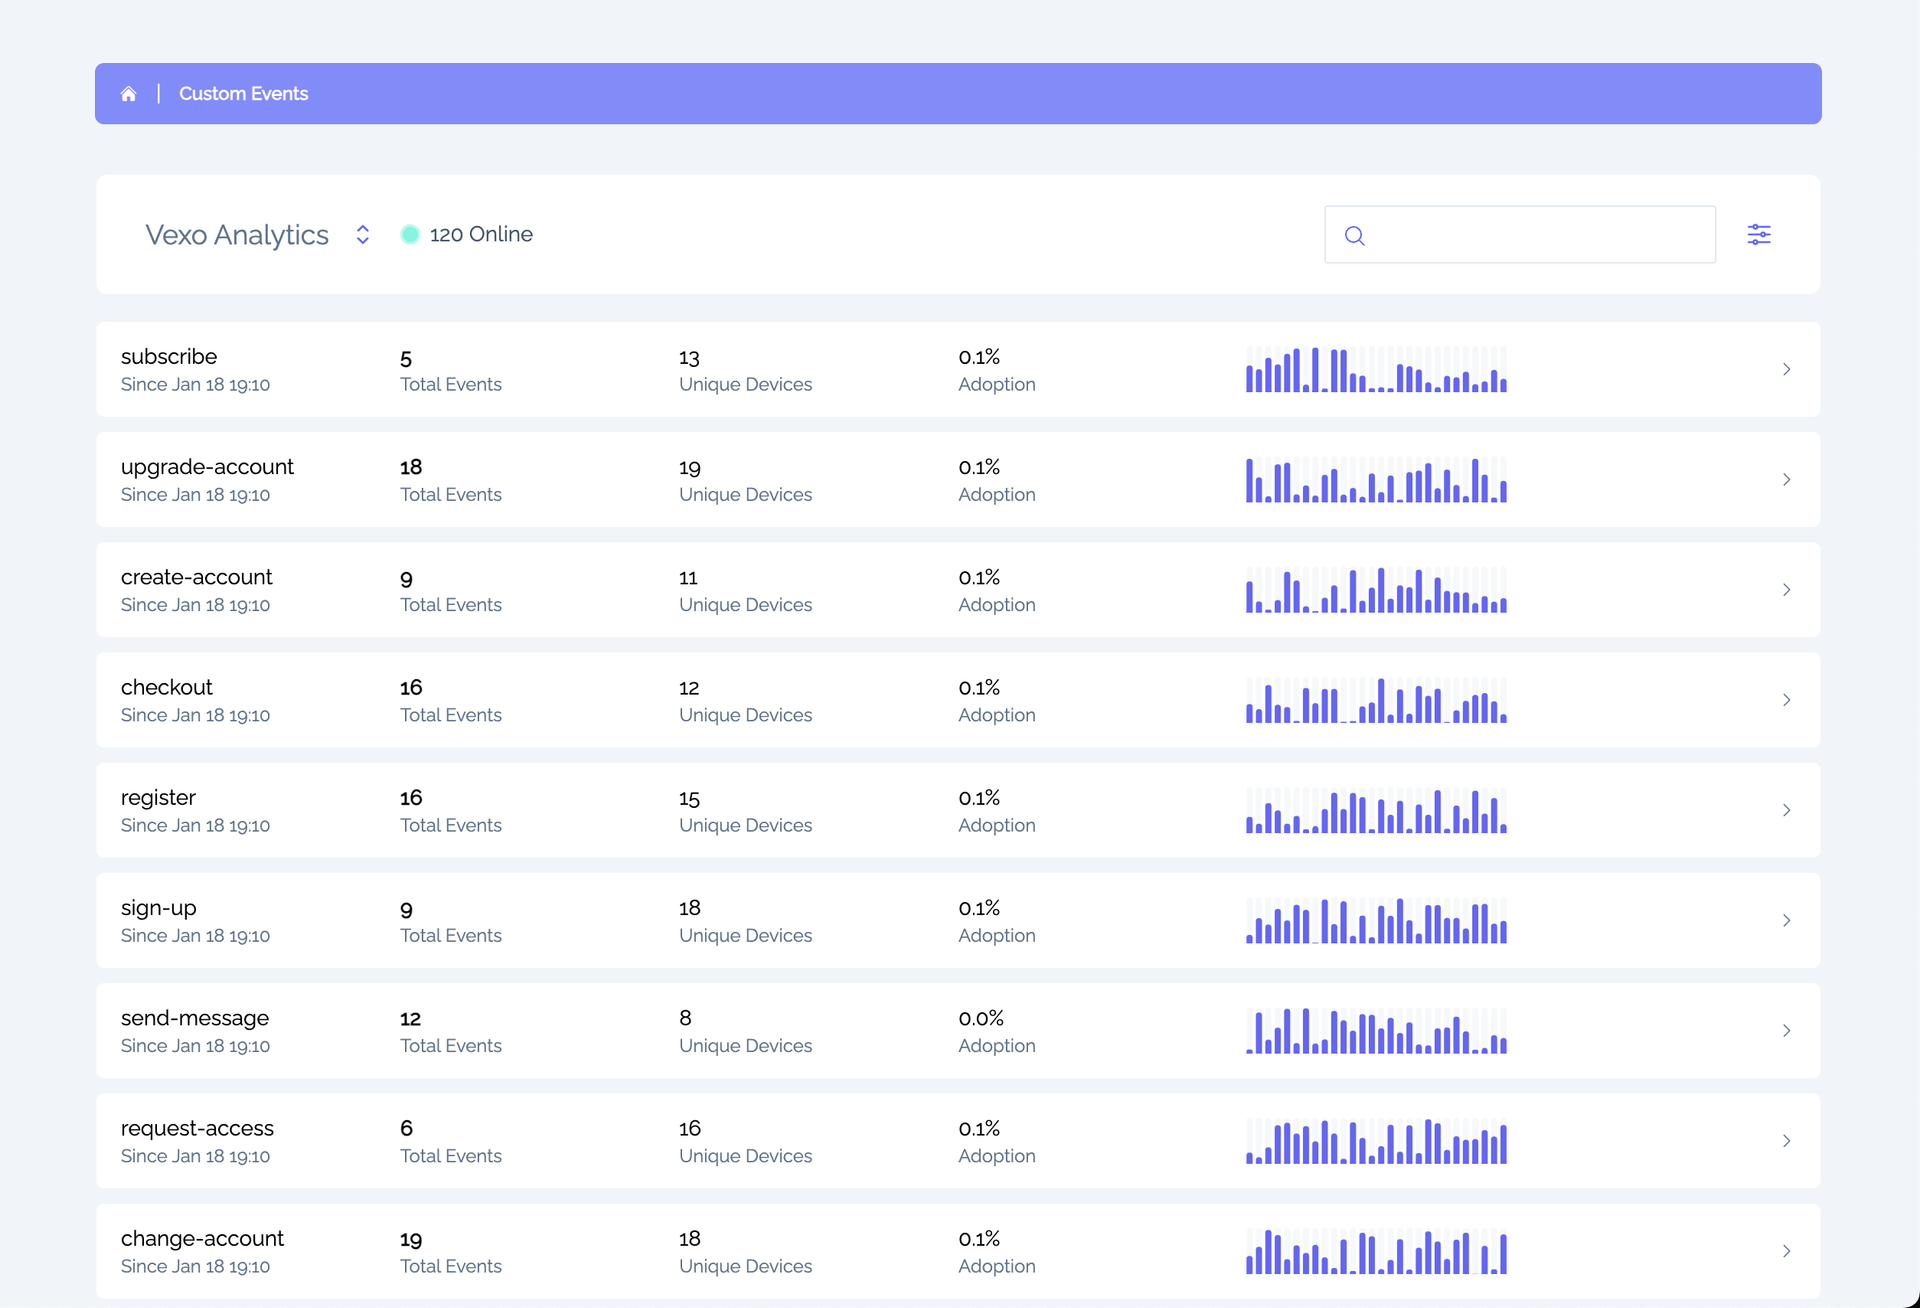
Task: Select the Custom Events breadcrumb label
Action: (243, 93)
